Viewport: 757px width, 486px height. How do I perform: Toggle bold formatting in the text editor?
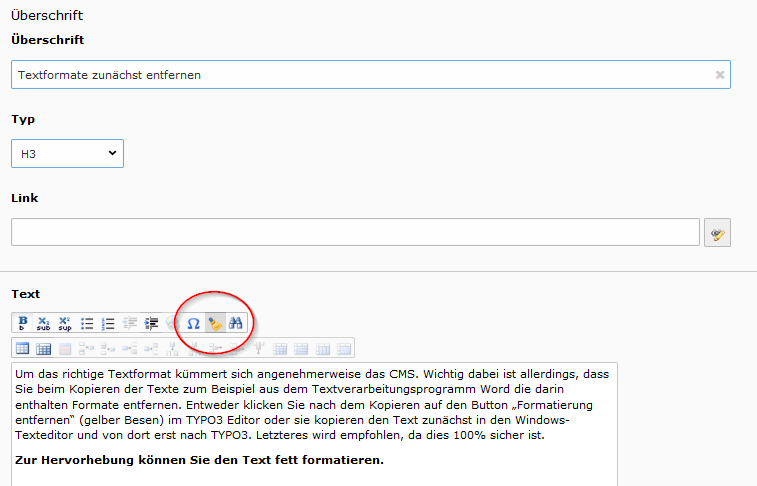tap(22, 323)
